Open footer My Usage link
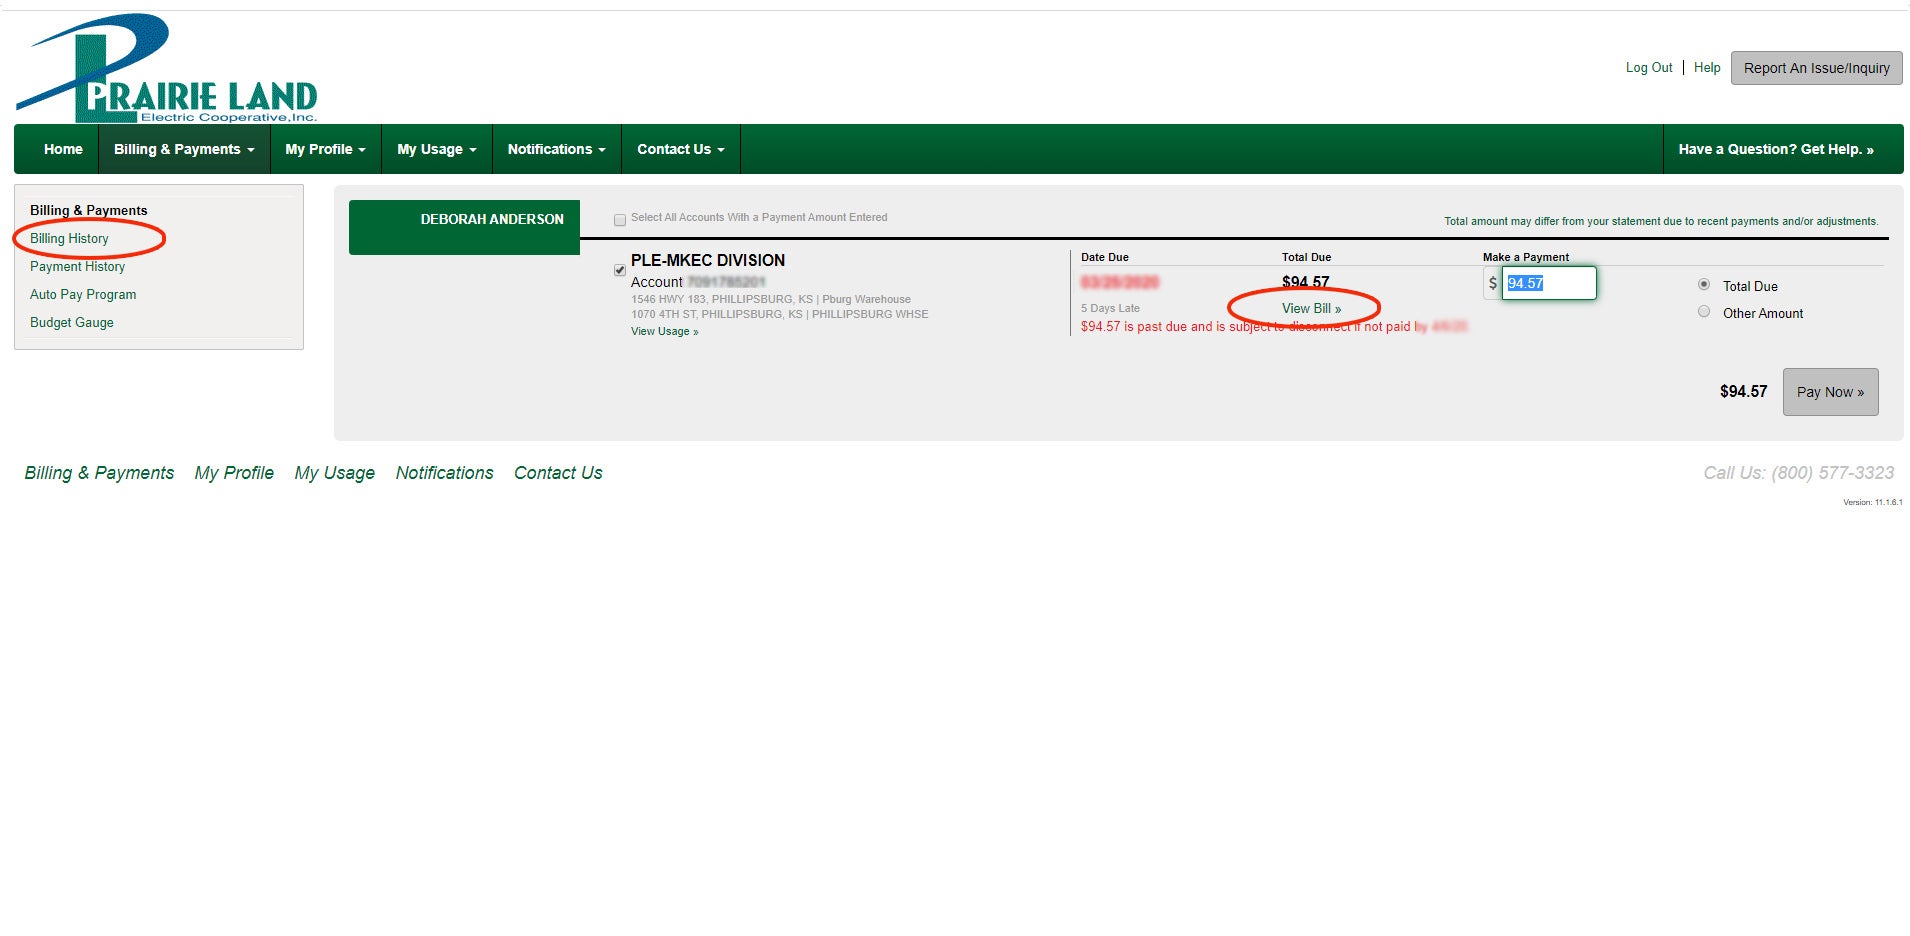Viewport: 1910px width, 936px height. pos(334,473)
